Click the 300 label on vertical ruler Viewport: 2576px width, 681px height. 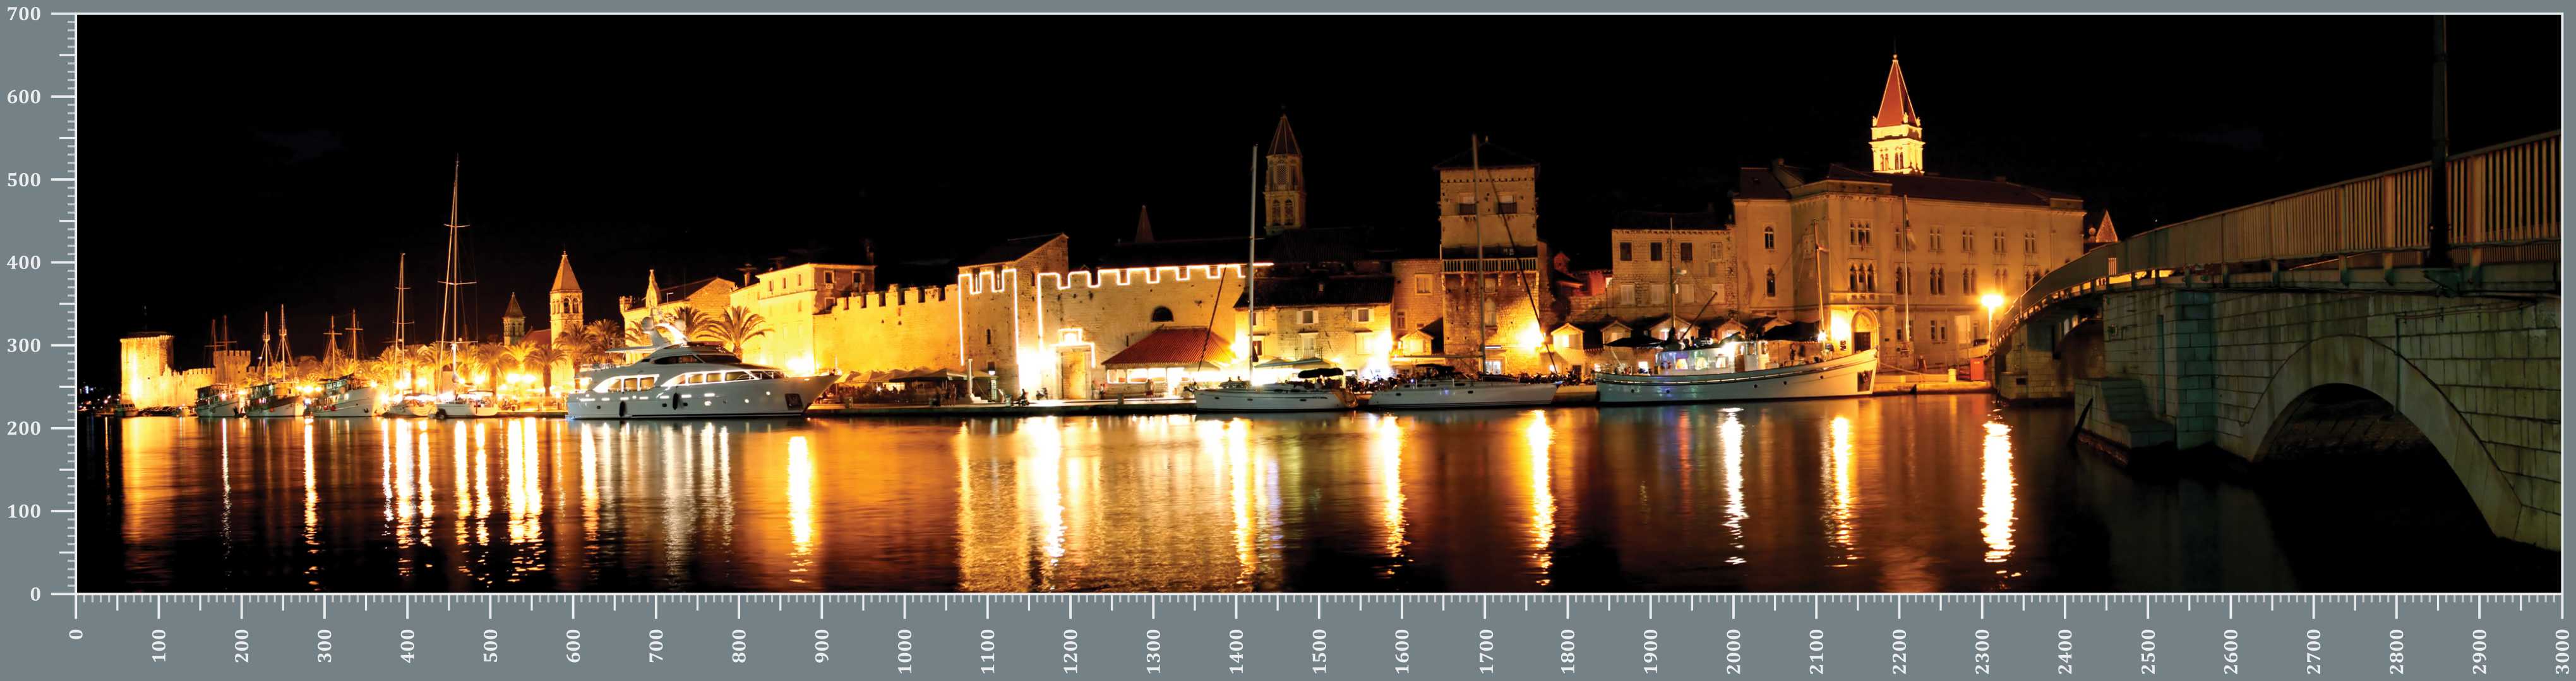(x=23, y=346)
